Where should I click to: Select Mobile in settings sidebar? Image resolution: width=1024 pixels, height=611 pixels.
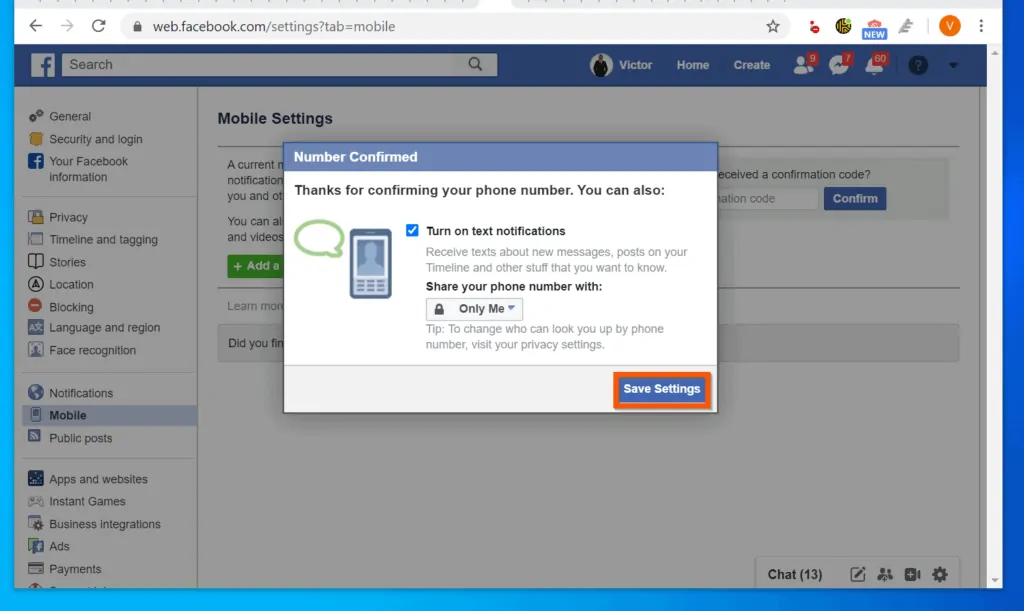(109, 415)
